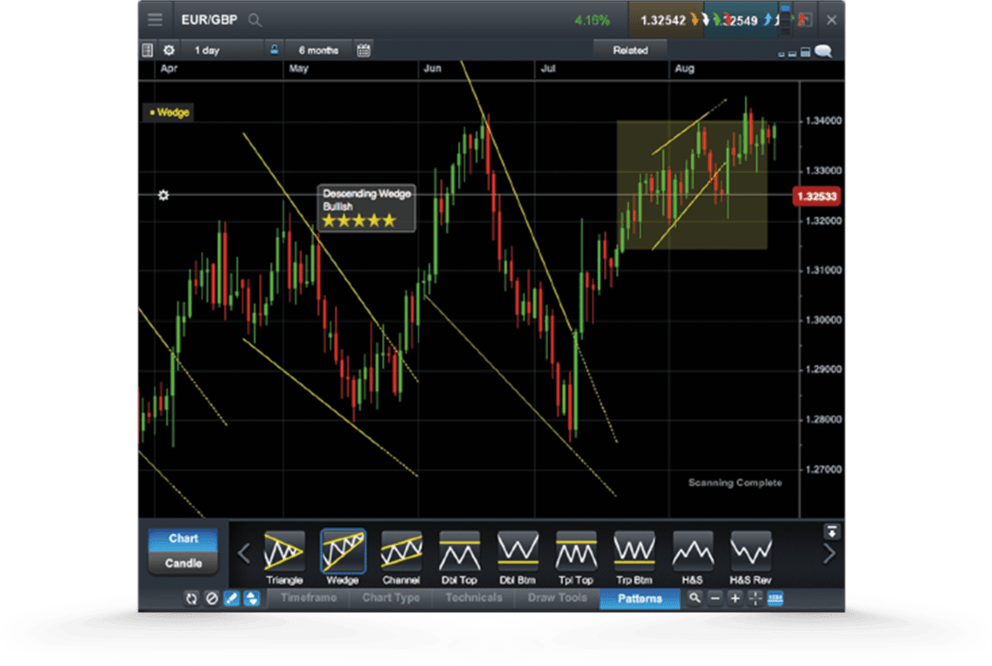Open the 6 months range dropdown
Image resolution: width=992 pixels, height=666 pixels.
click(317, 50)
